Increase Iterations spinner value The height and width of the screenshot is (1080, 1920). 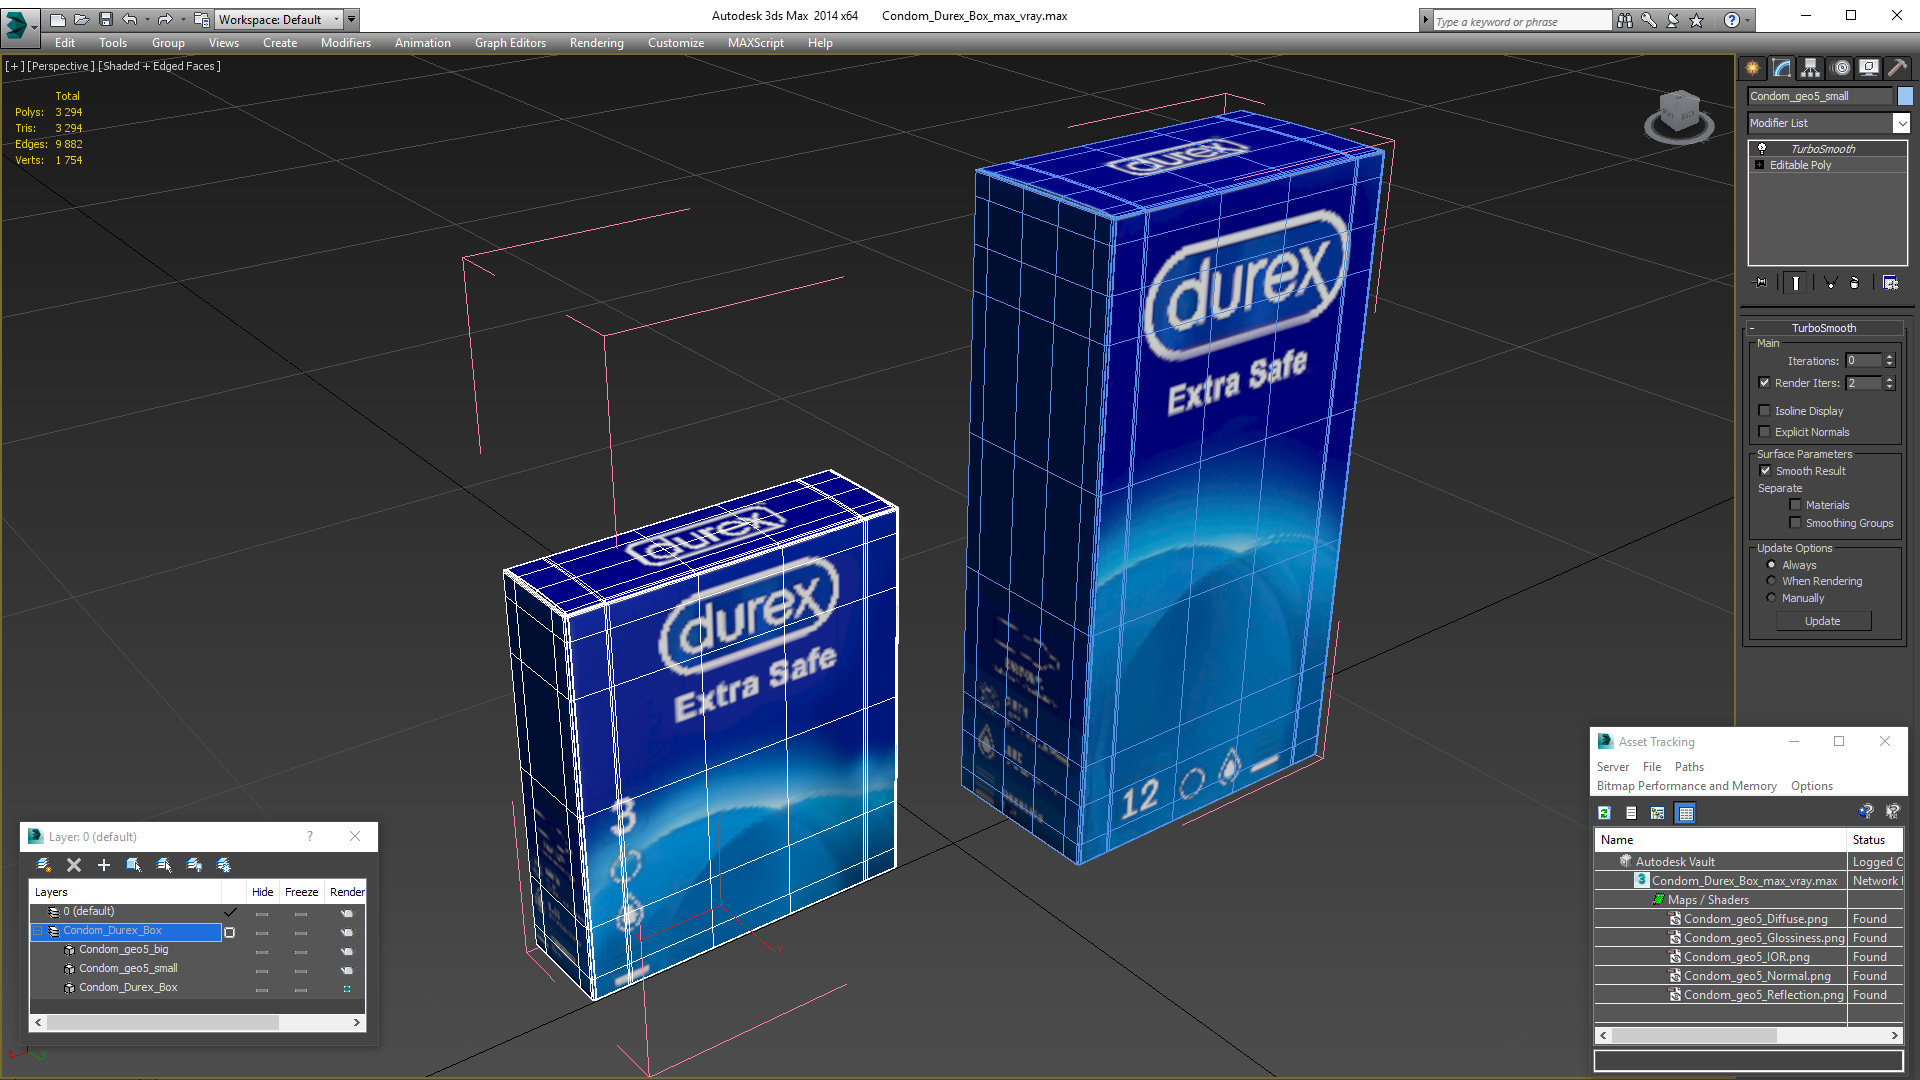point(1890,357)
